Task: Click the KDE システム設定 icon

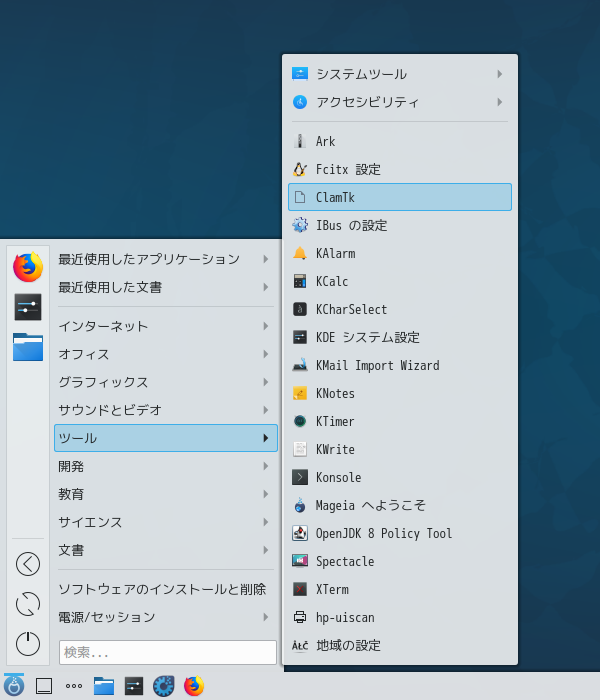Action: coord(300,337)
